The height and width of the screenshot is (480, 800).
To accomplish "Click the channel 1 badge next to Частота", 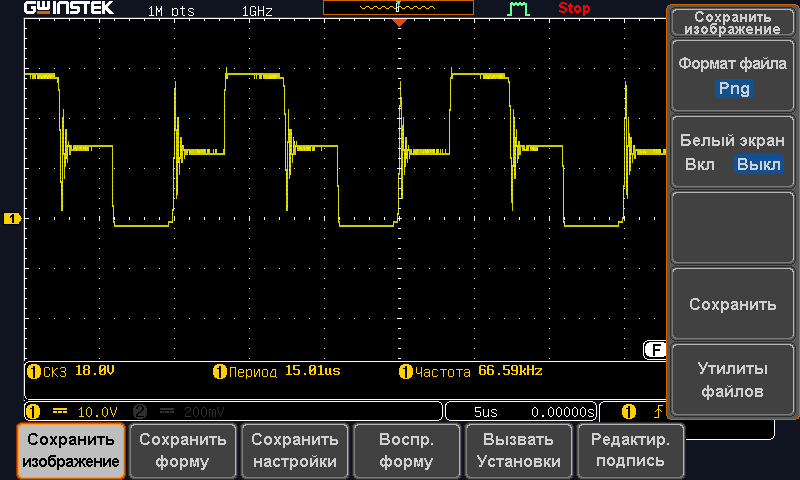I will coord(406,371).
